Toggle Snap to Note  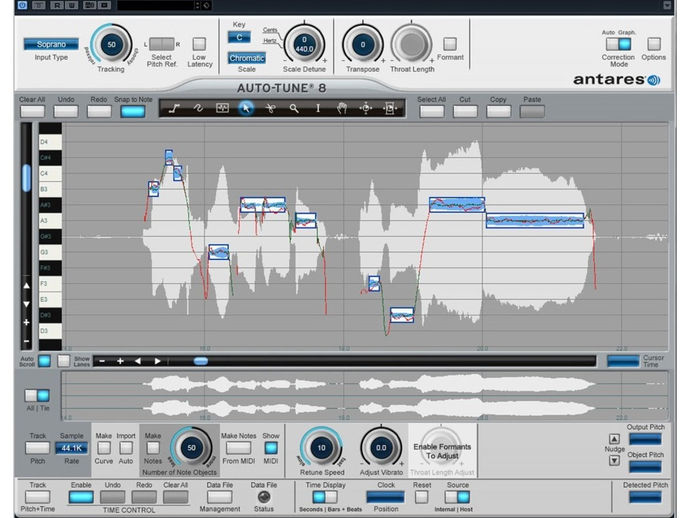point(133,111)
